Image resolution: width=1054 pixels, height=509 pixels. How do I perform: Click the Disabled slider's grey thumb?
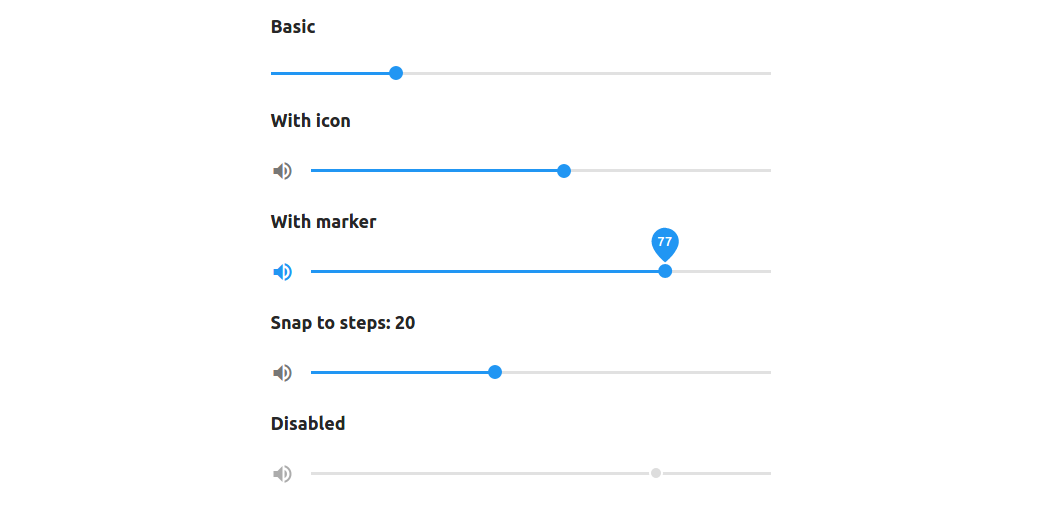pyautogui.click(x=656, y=473)
